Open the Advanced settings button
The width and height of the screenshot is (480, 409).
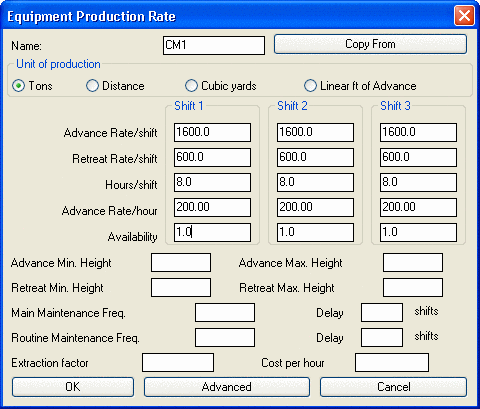tap(227, 387)
